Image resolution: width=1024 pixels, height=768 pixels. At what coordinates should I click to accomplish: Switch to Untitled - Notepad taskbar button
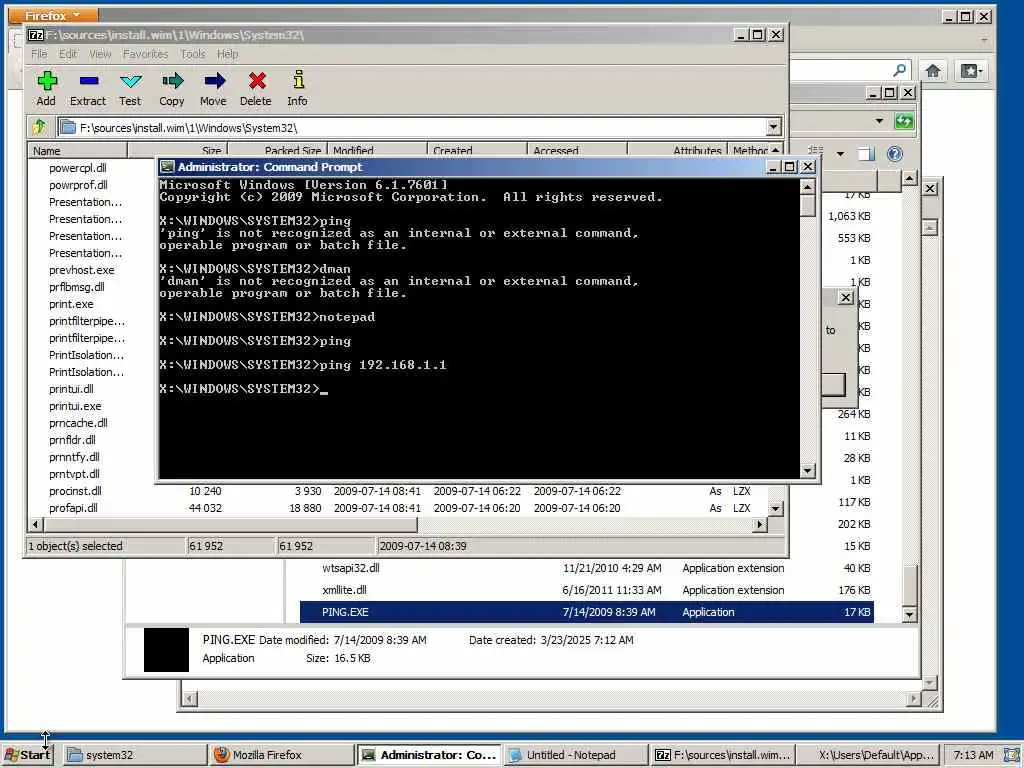pyautogui.click(x=576, y=755)
